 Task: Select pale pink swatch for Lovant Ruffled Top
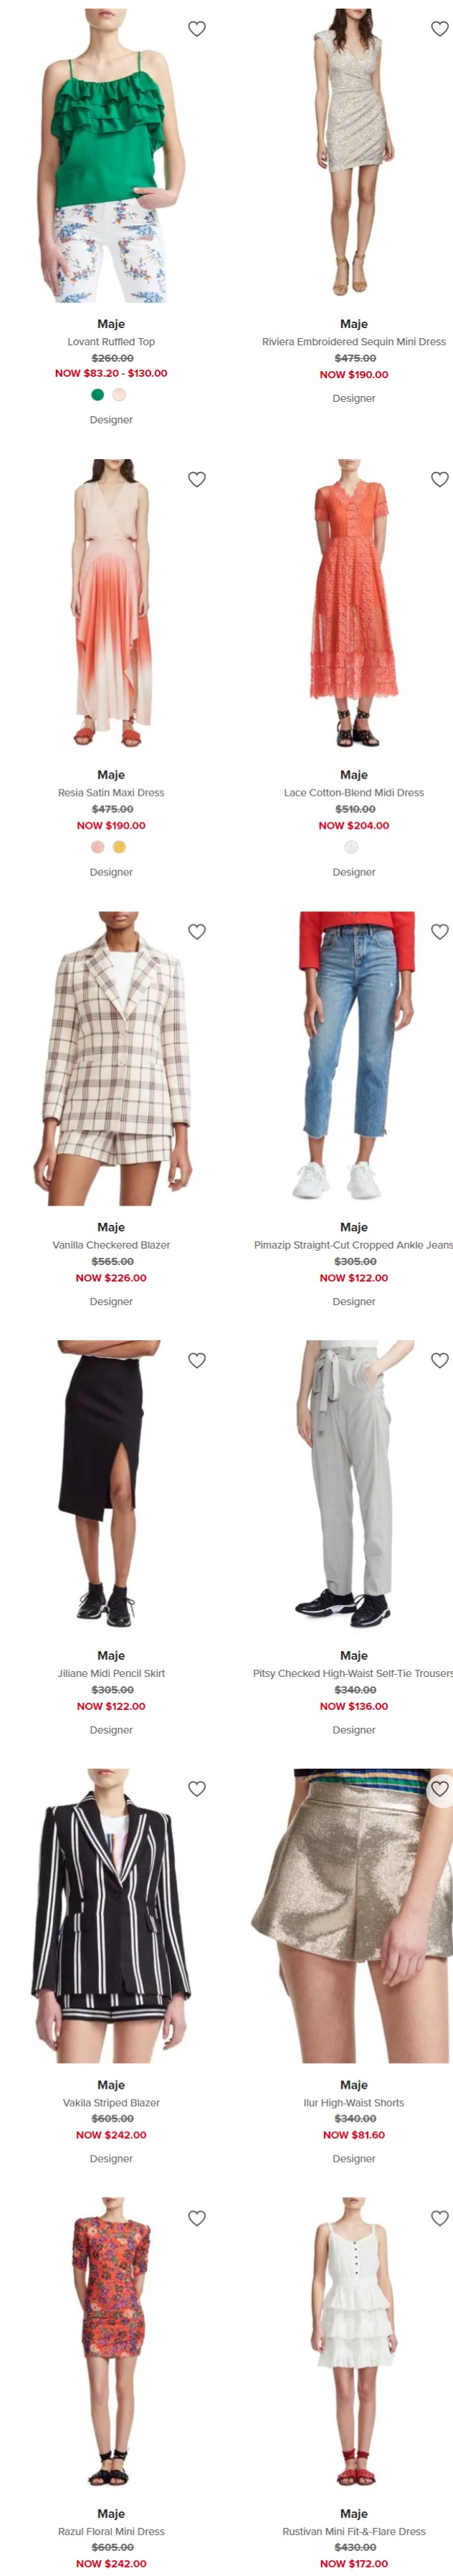click(119, 394)
